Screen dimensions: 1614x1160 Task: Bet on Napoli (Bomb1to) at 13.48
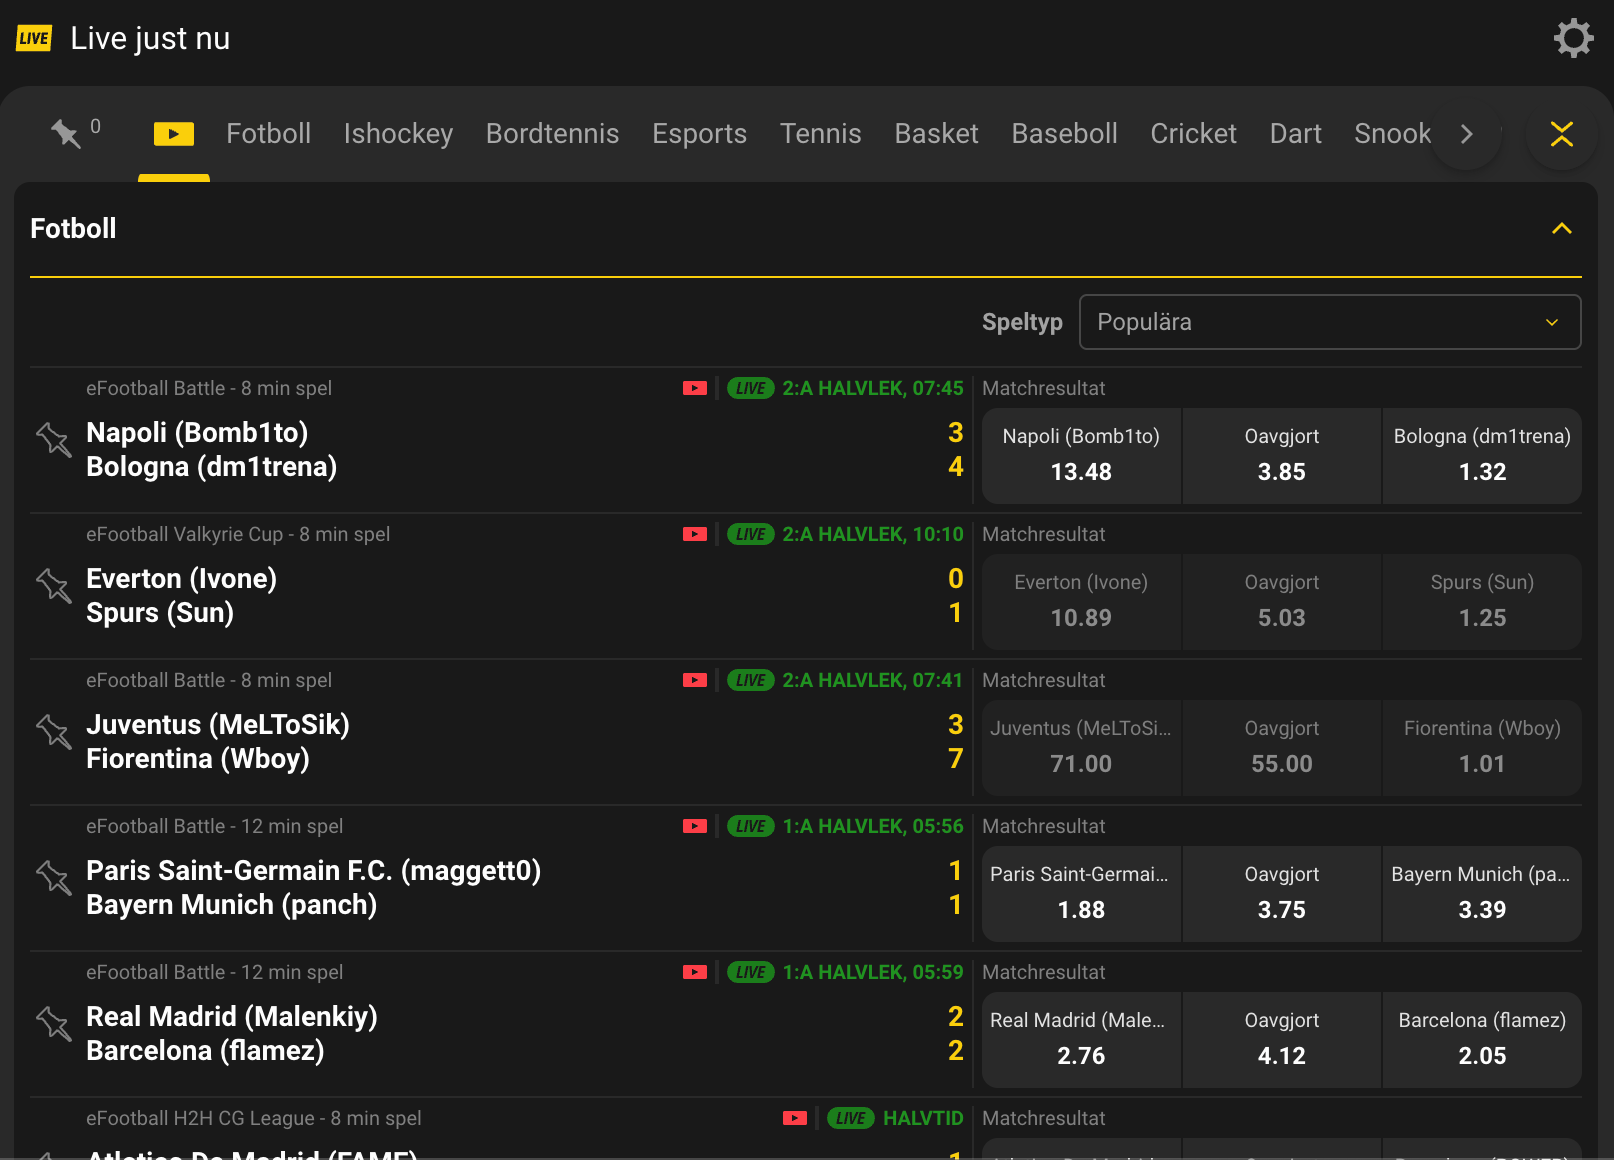point(1081,455)
